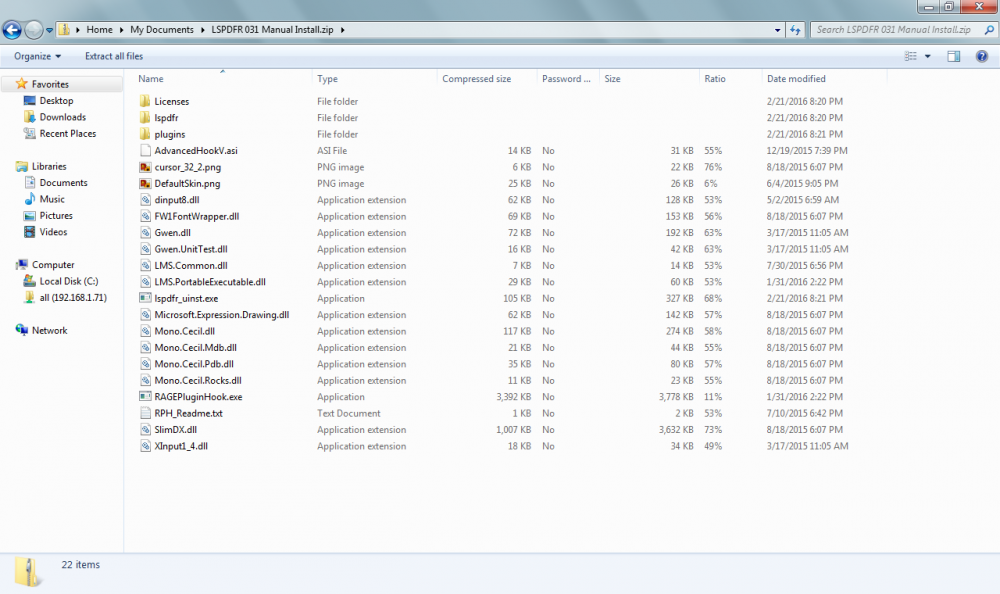Select the RAGEPluginHook.exe application icon
Image resolution: width=1000 pixels, height=594 pixels.
(145, 397)
